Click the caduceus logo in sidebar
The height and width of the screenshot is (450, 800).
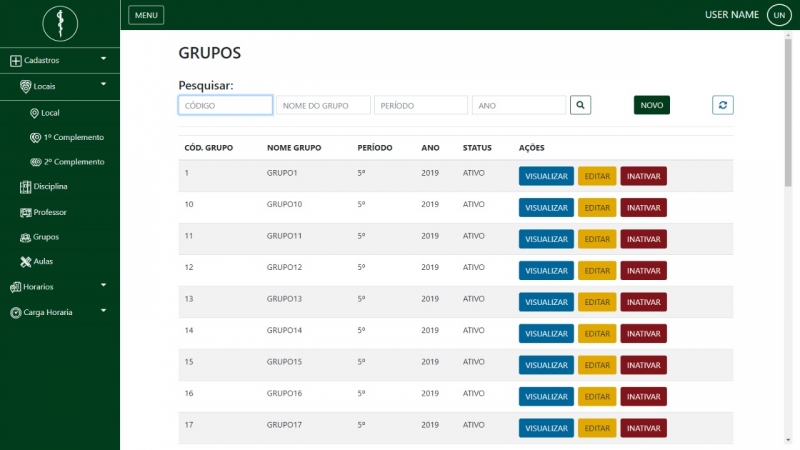[x=59, y=22]
